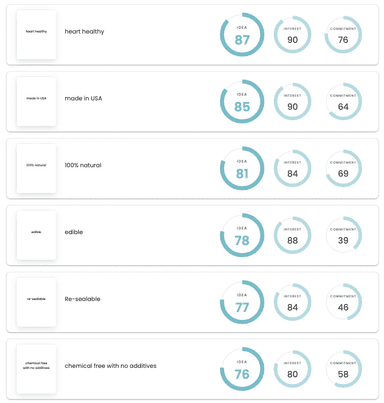The image size is (384, 403).
Task: Select the edible thumbnail card
Action: point(36,235)
